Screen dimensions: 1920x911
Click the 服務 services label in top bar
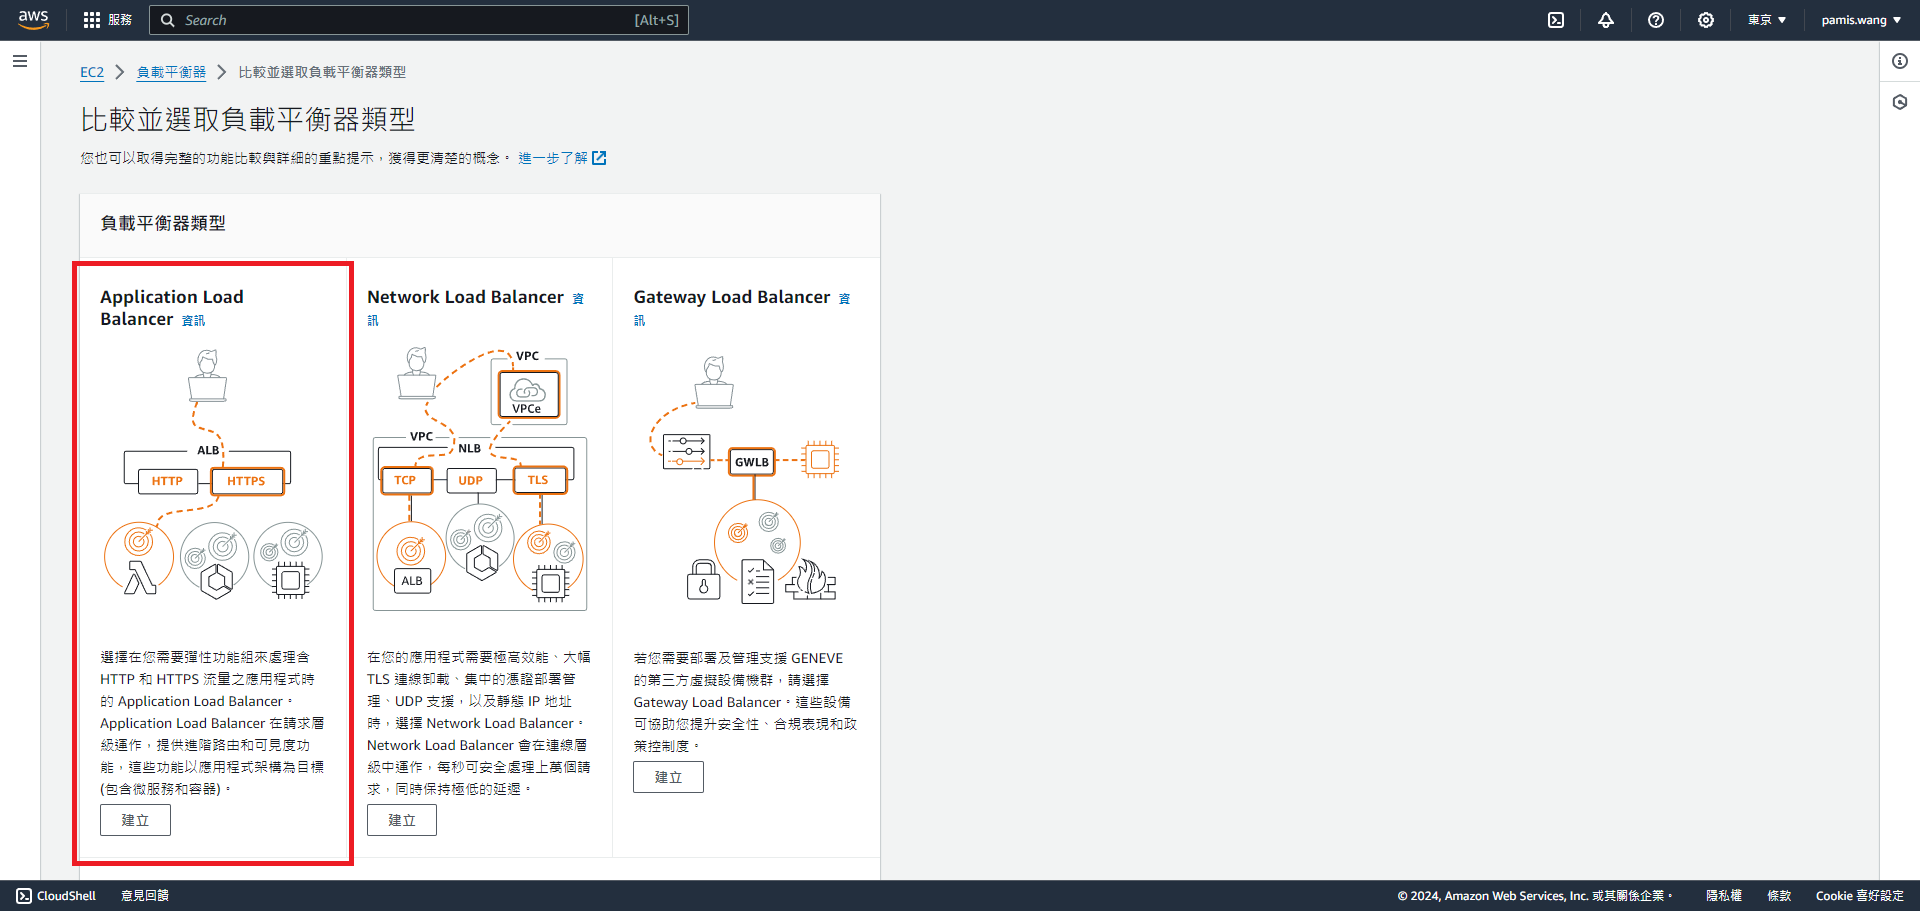120,20
